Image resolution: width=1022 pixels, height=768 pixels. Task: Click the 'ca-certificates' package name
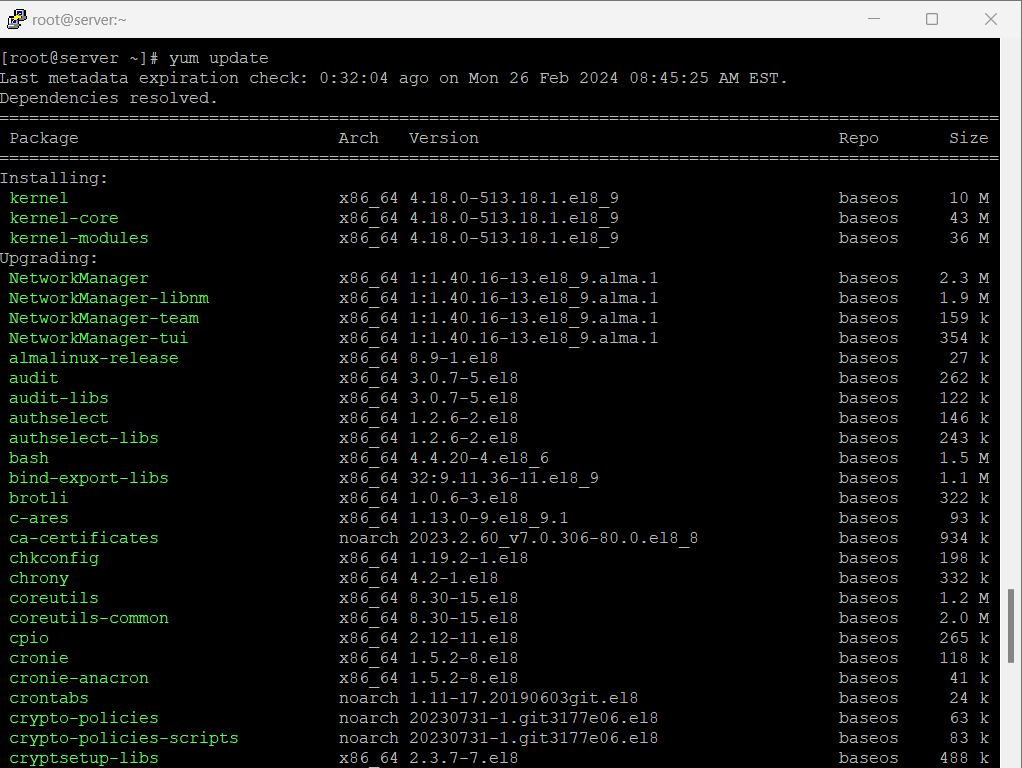[83, 538]
